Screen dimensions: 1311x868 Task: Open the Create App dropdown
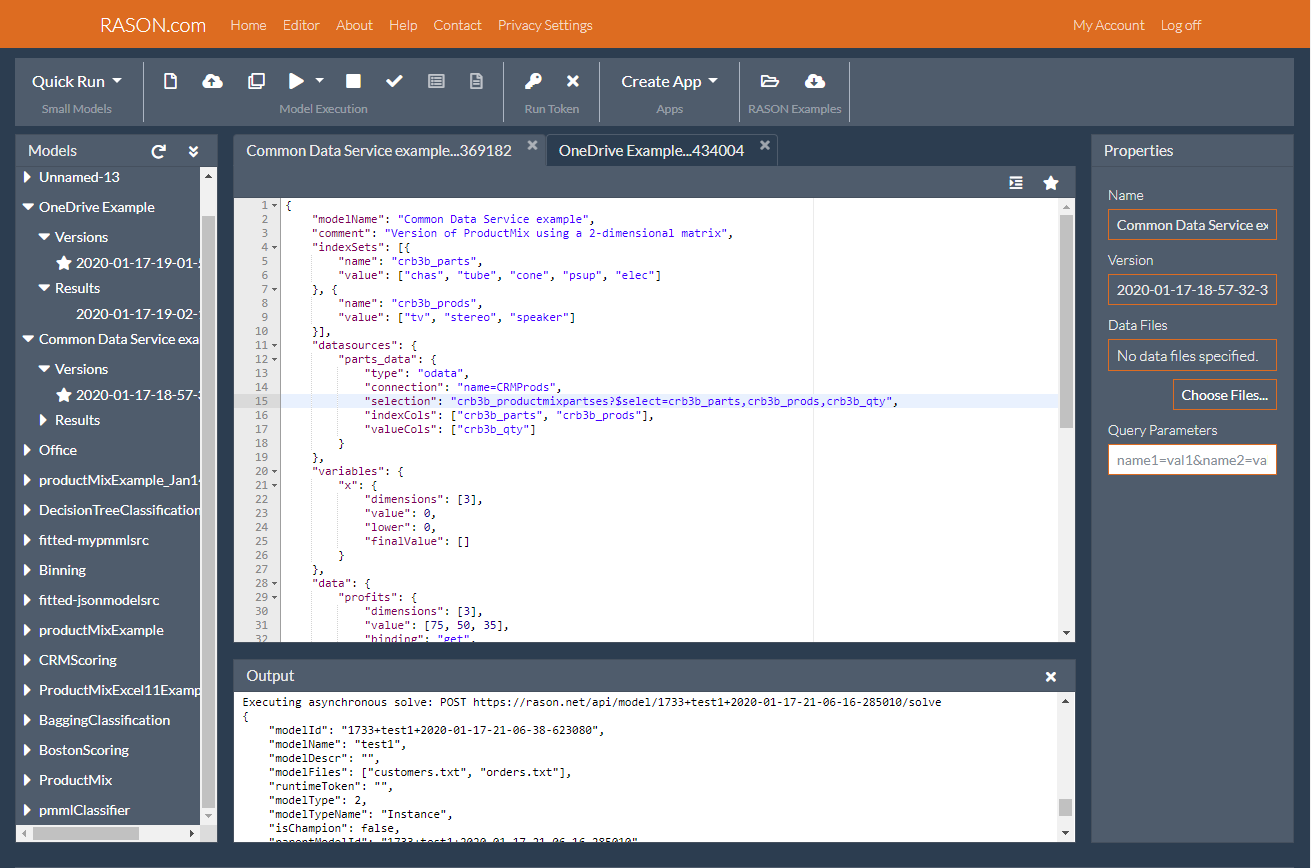click(x=669, y=81)
